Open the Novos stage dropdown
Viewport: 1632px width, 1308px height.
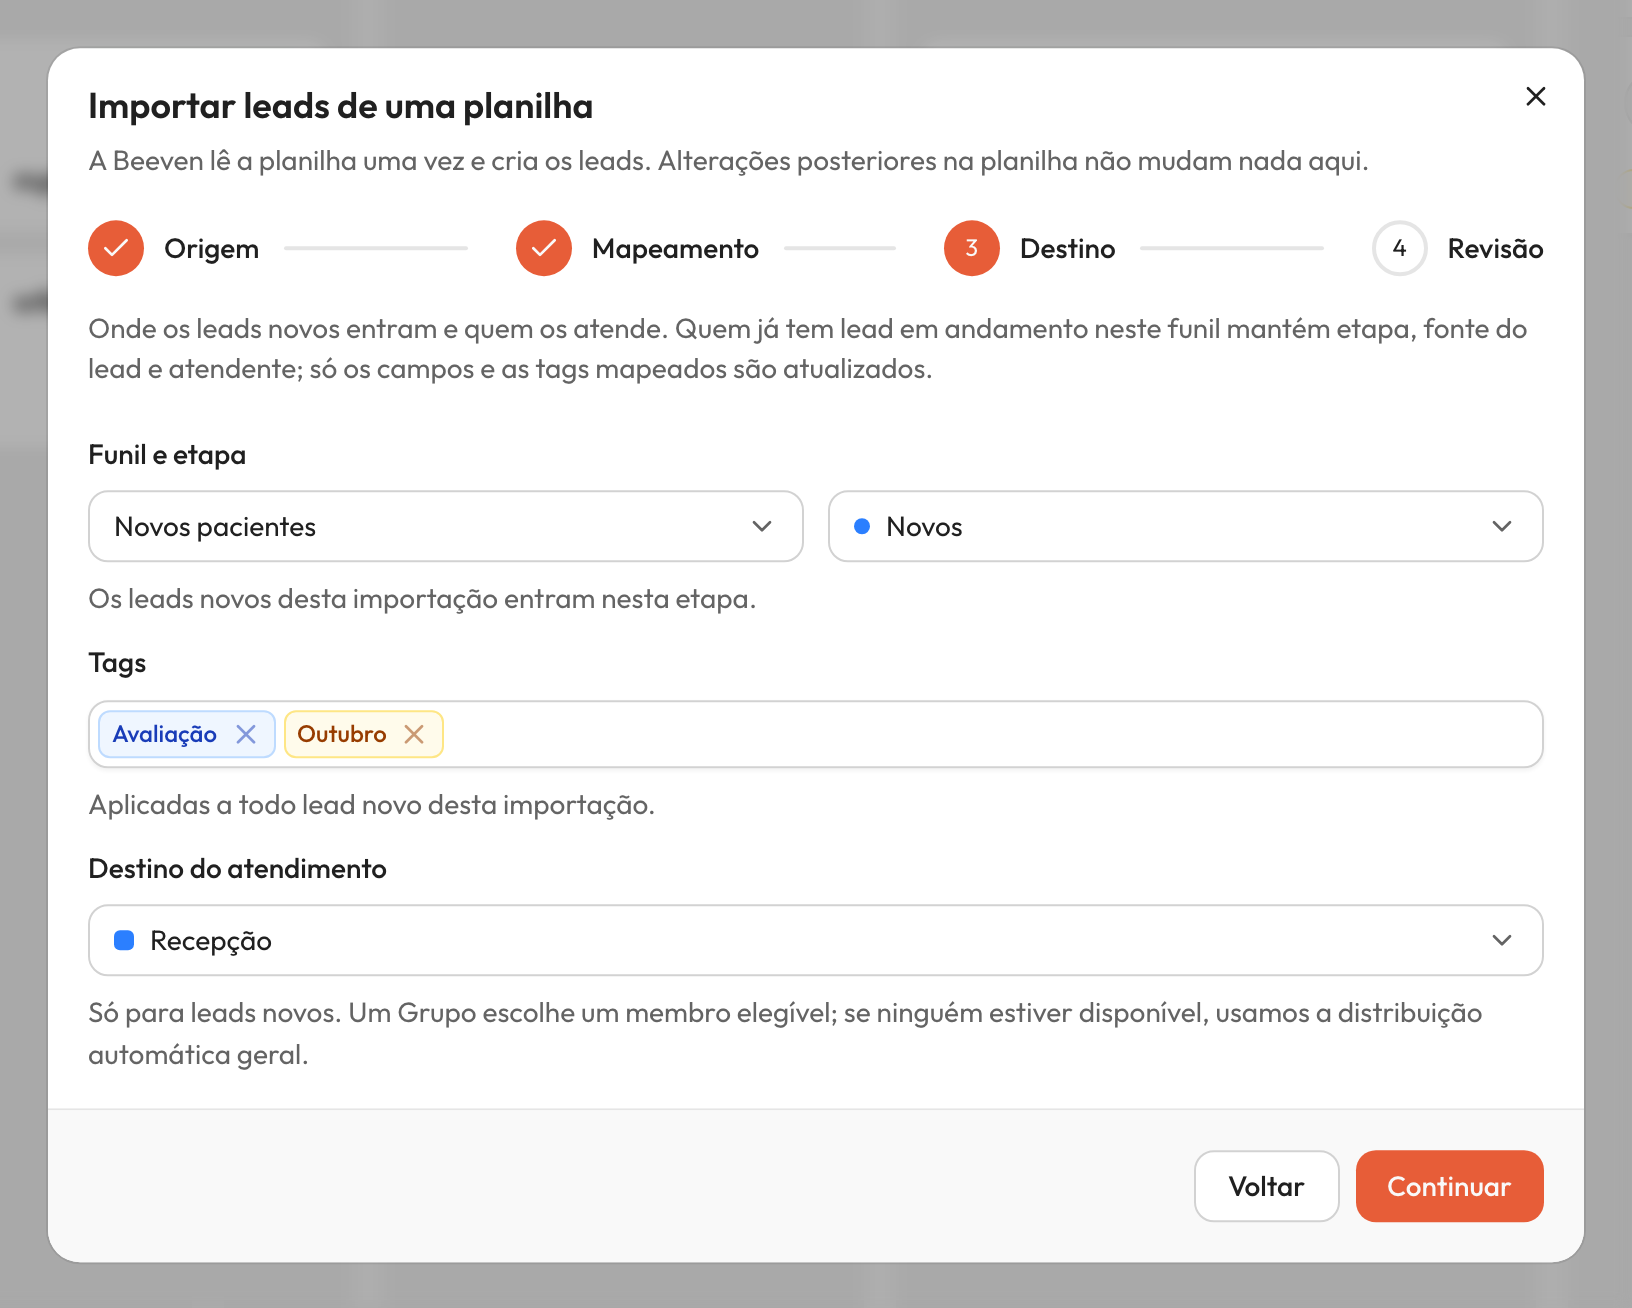[x=1186, y=526]
